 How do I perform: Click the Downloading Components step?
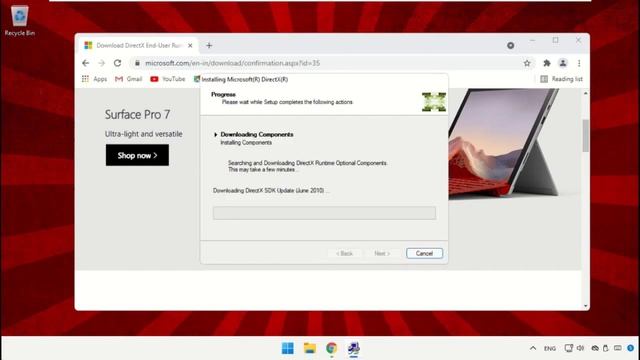257,134
